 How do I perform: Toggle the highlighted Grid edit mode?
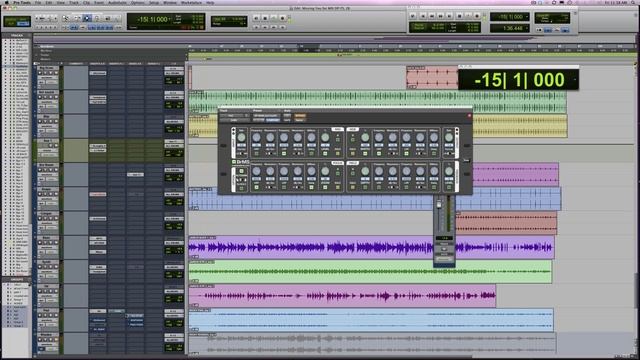tap(23, 24)
